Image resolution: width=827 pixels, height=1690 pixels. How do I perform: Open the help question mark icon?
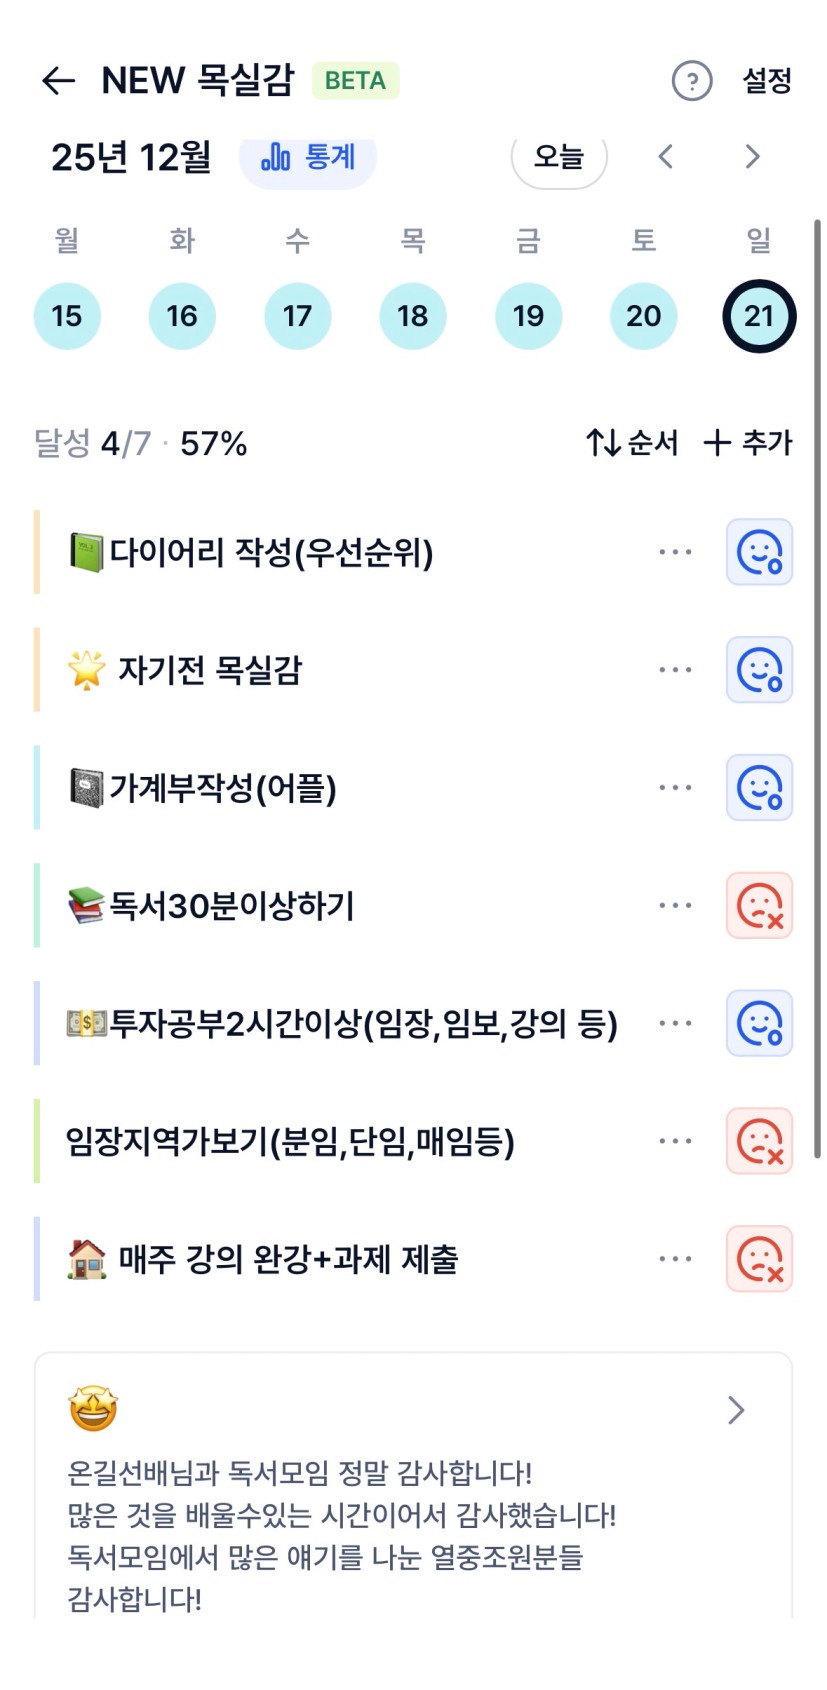(x=692, y=81)
